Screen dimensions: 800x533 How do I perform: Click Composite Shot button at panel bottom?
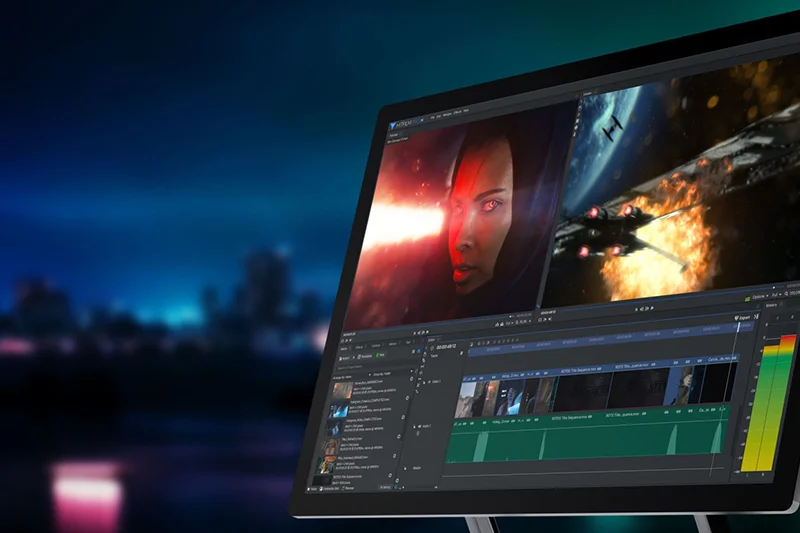(x=329, y=489)
